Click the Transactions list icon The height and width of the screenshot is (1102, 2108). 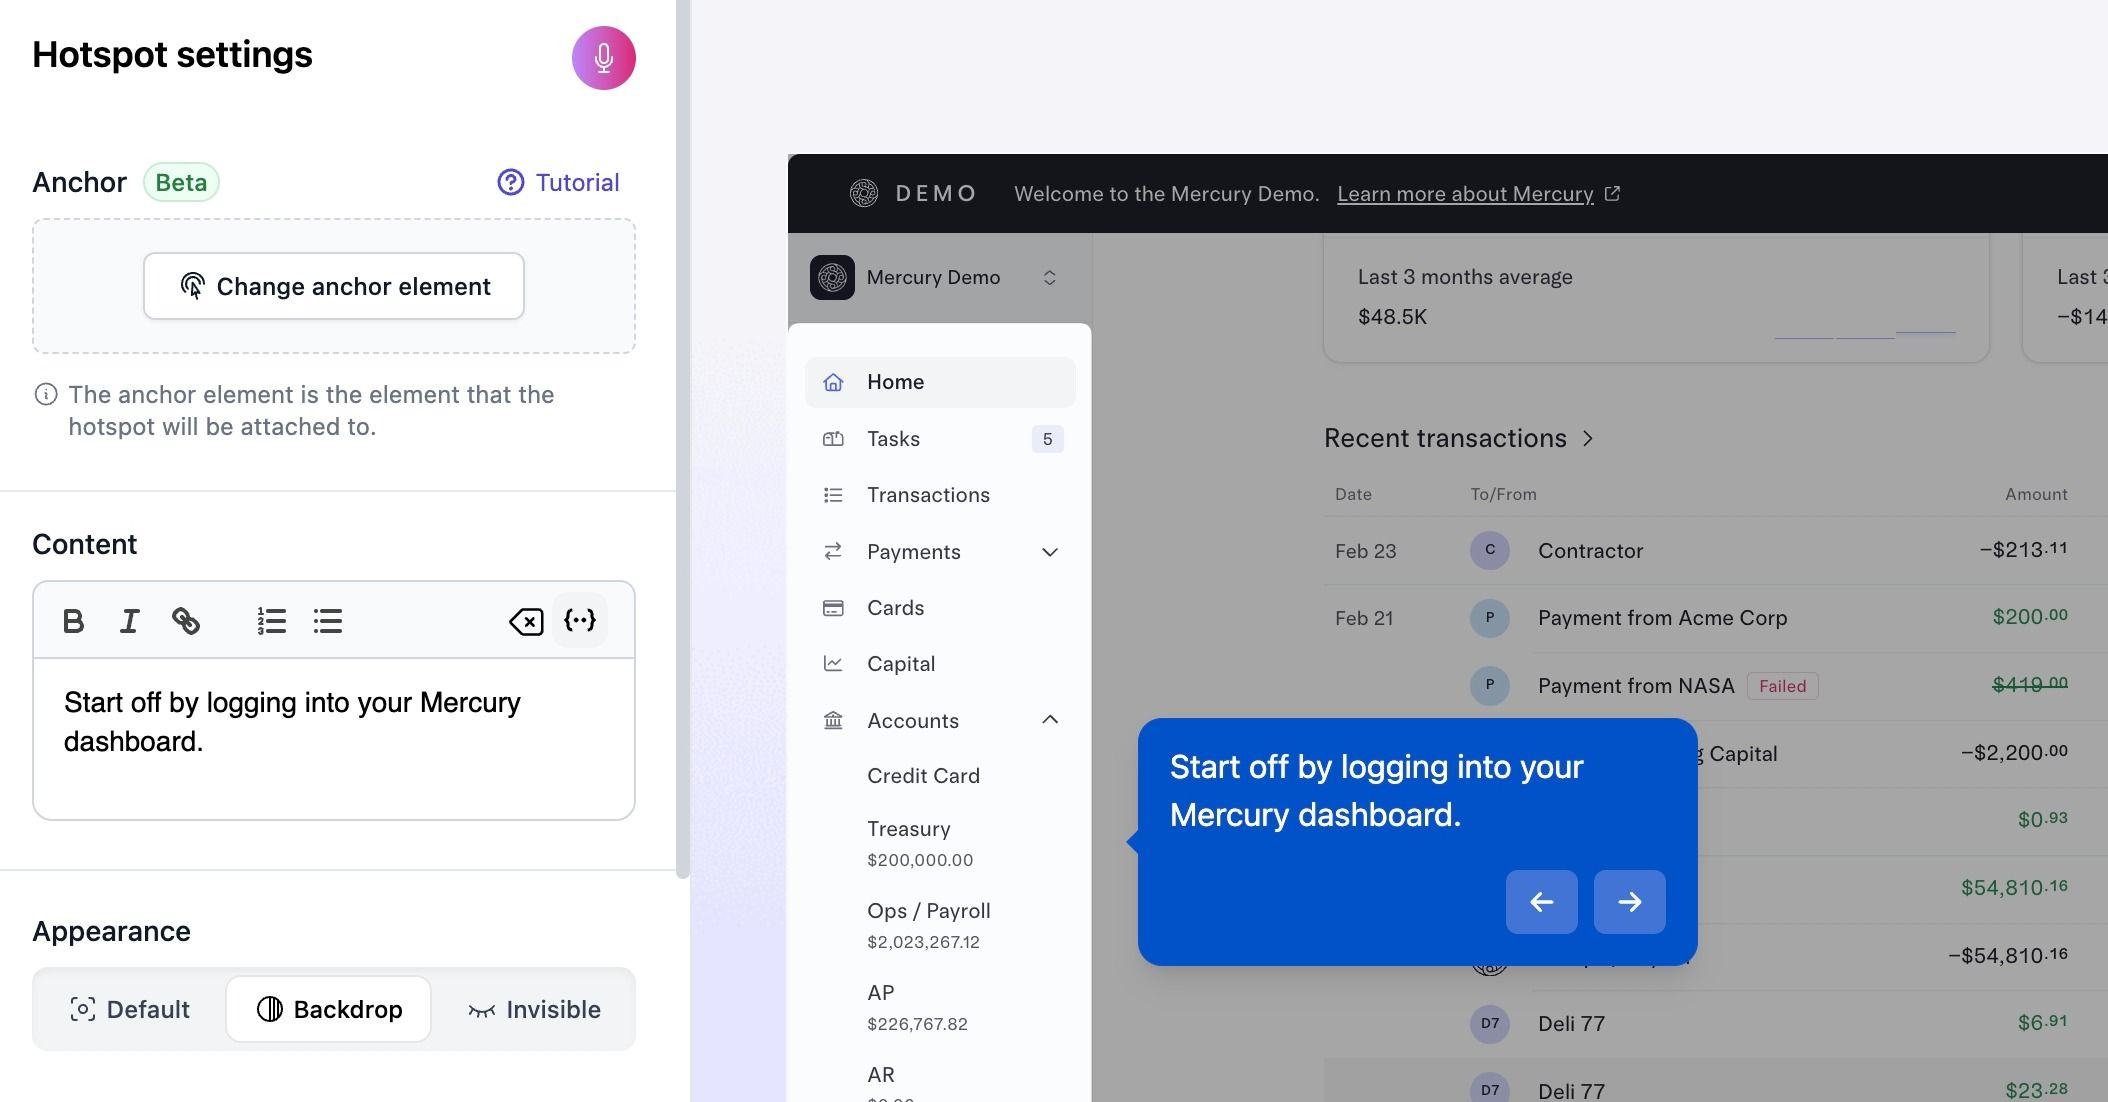pos(833,495)
